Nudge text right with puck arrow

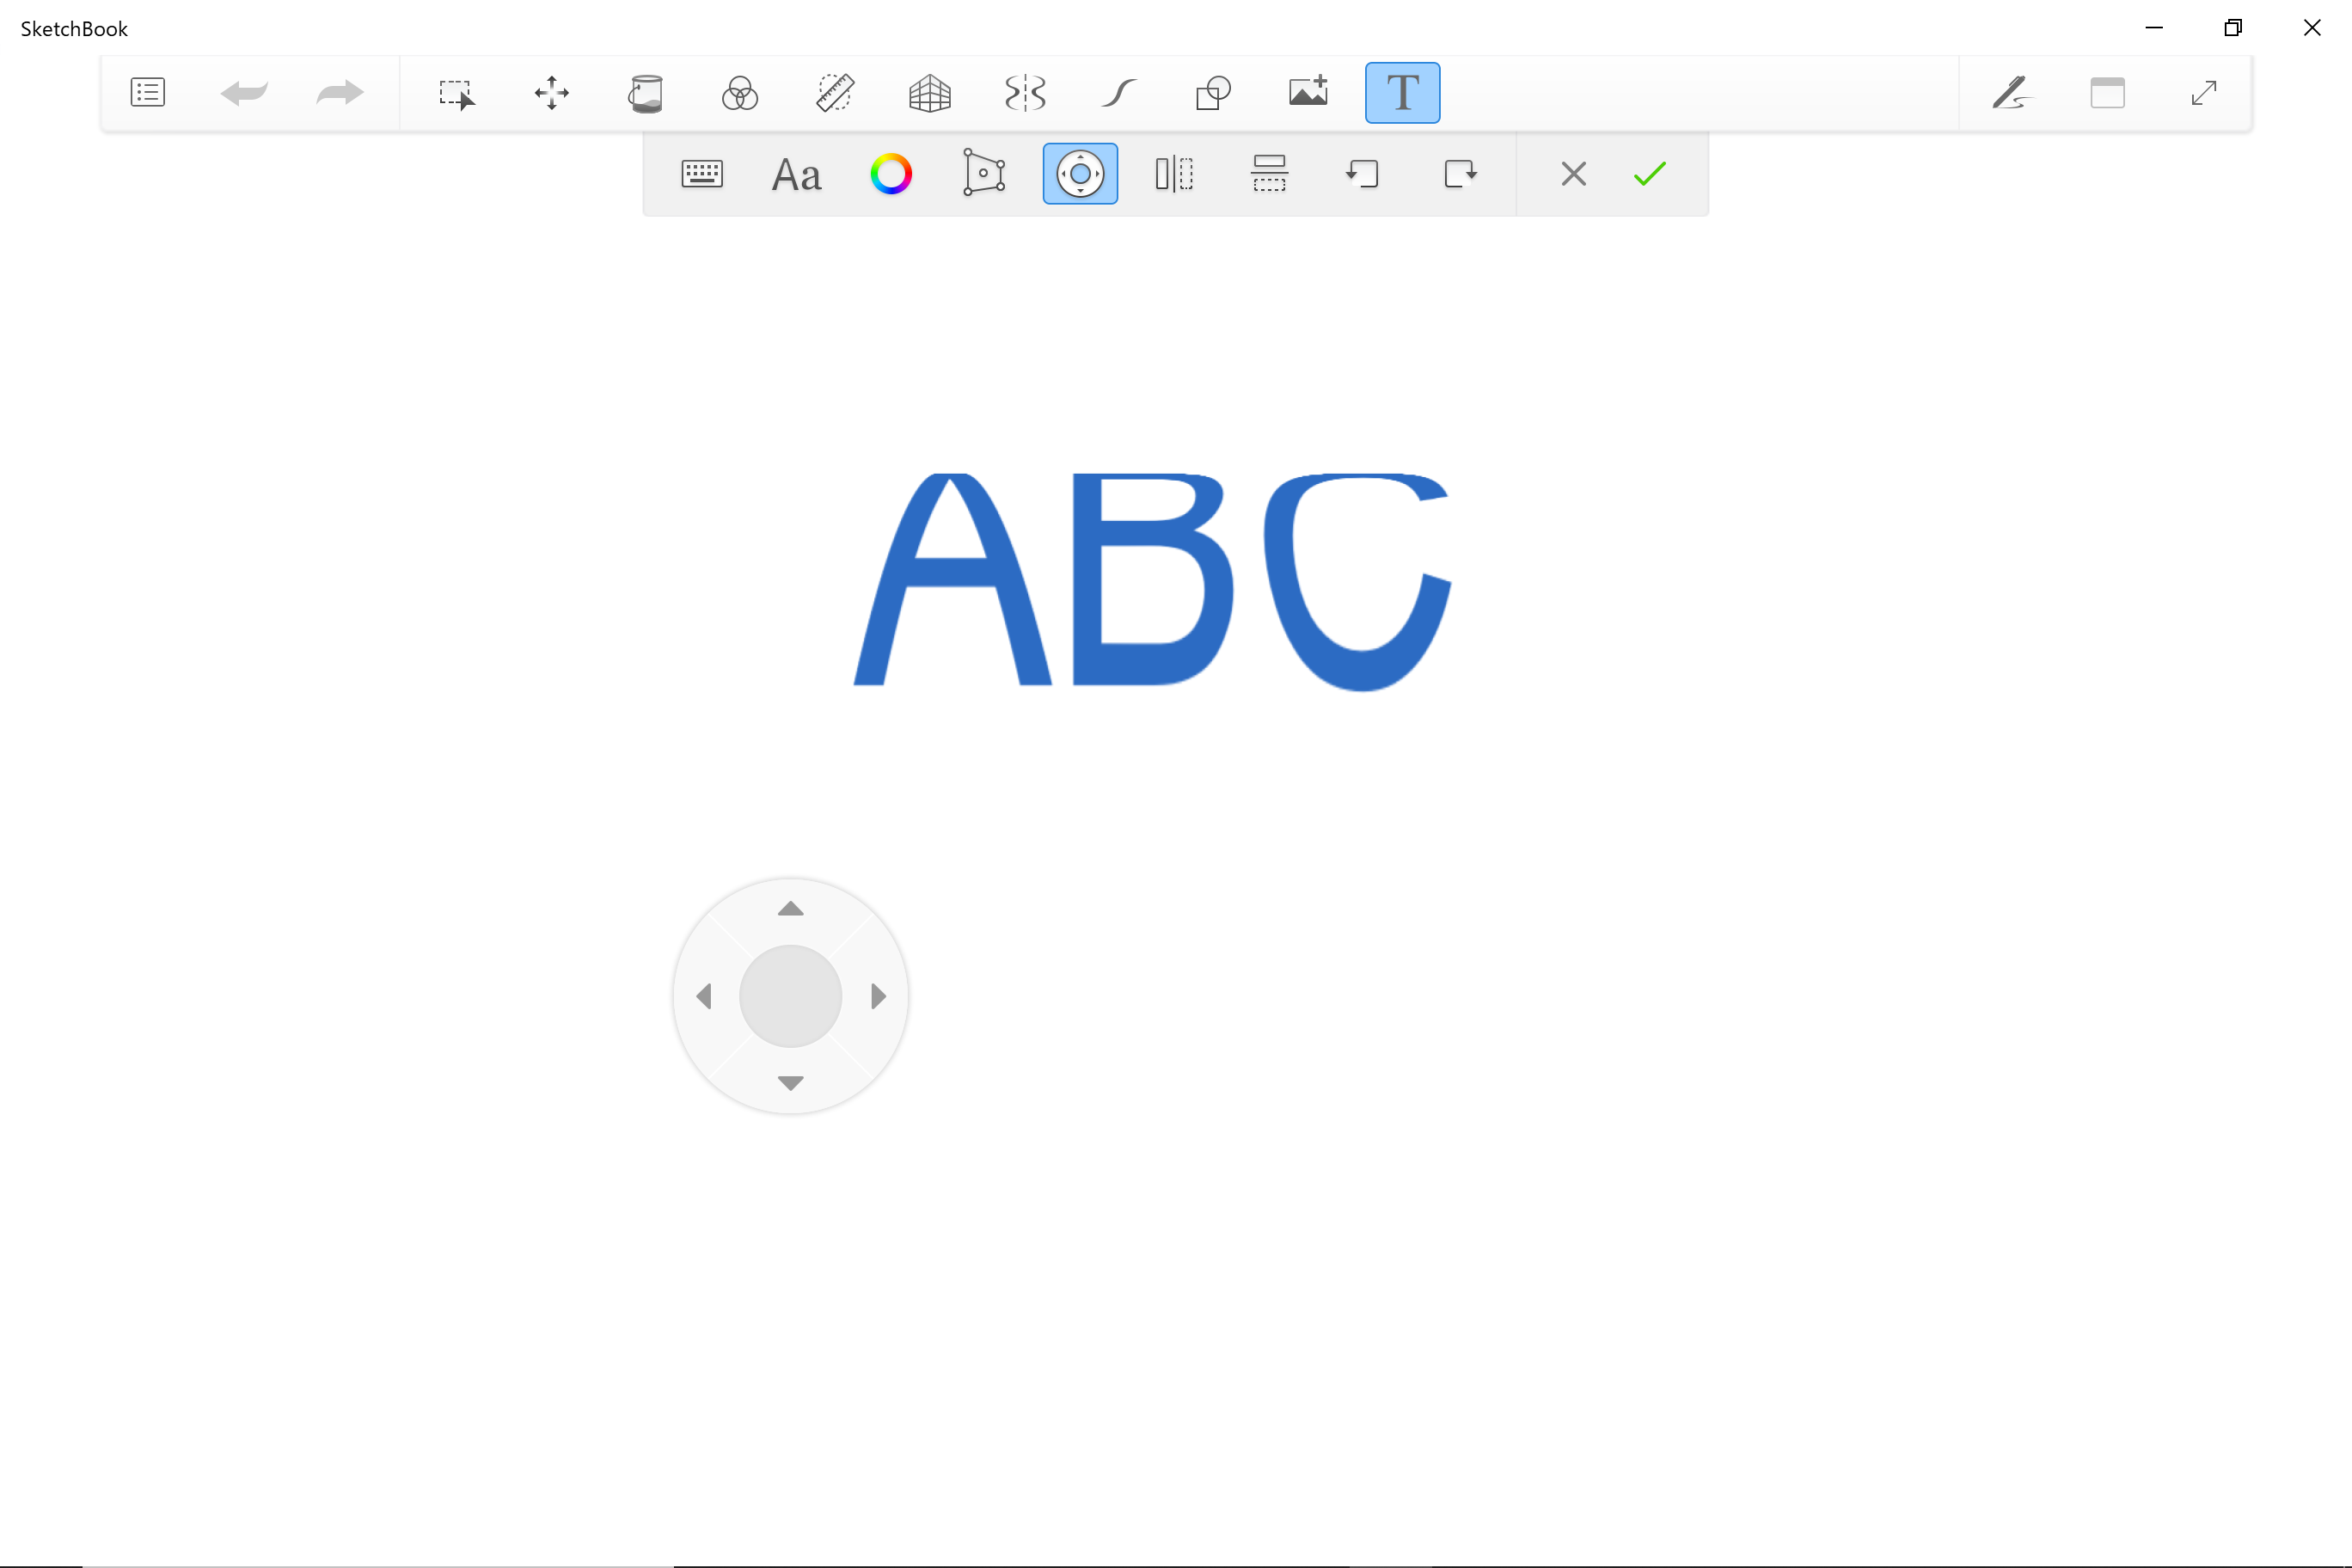878,996
